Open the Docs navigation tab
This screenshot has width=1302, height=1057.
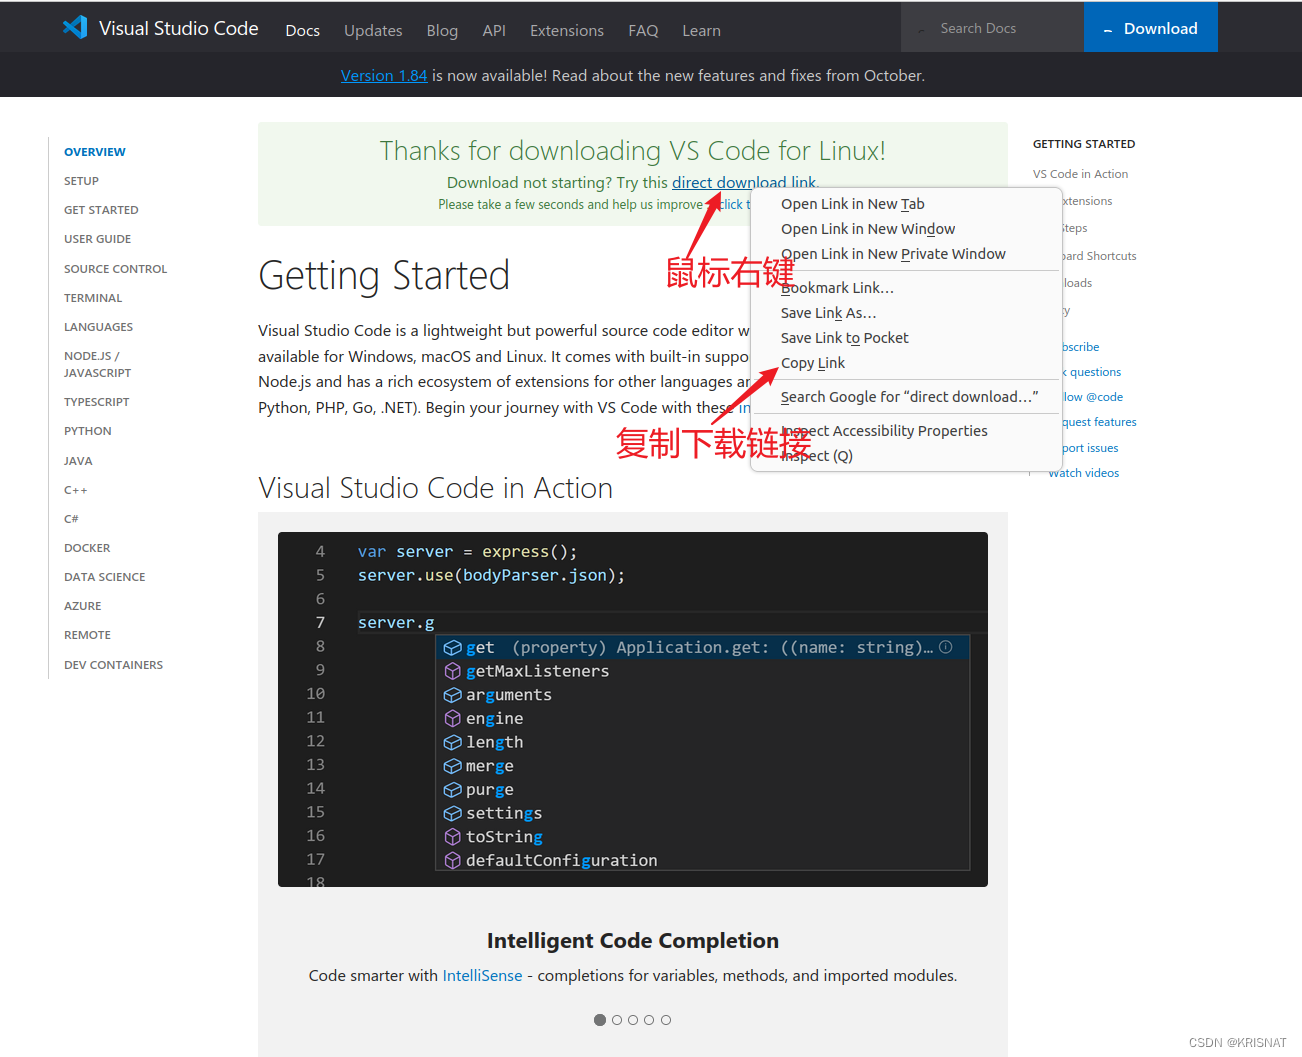pyautogui.click(x=303, y=31)
